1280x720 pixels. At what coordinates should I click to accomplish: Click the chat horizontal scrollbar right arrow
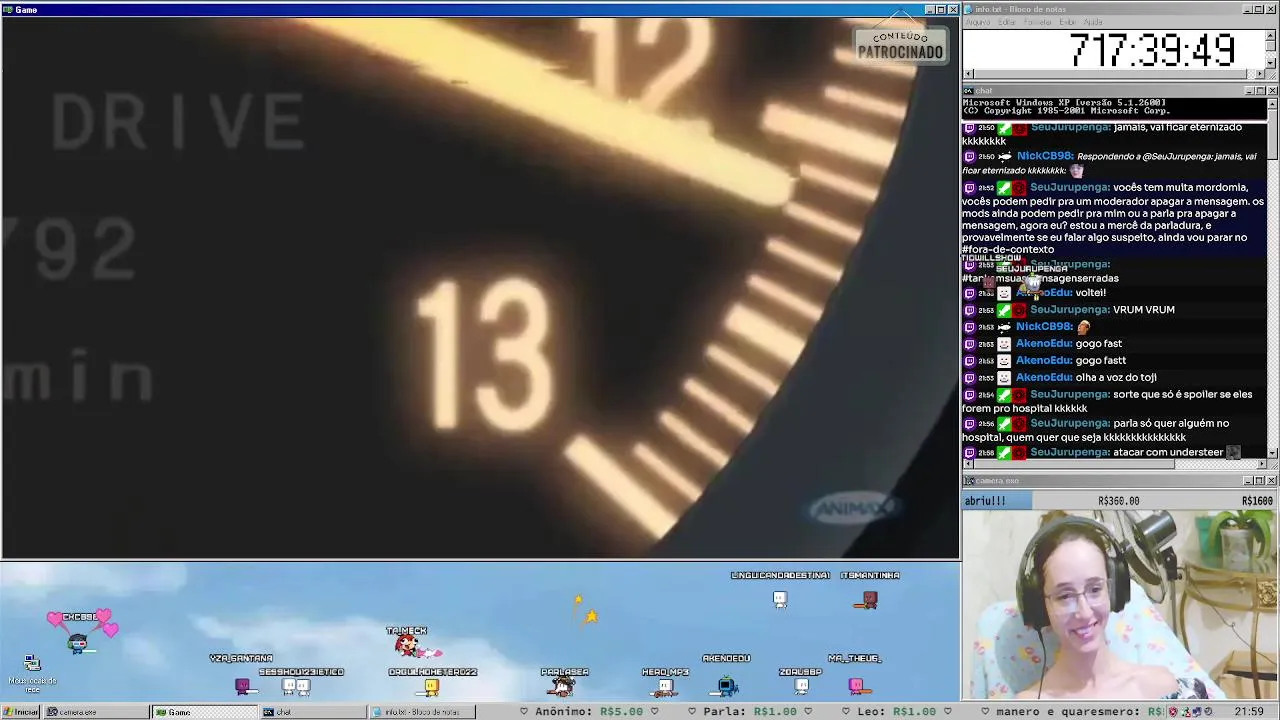[1261, 464]
